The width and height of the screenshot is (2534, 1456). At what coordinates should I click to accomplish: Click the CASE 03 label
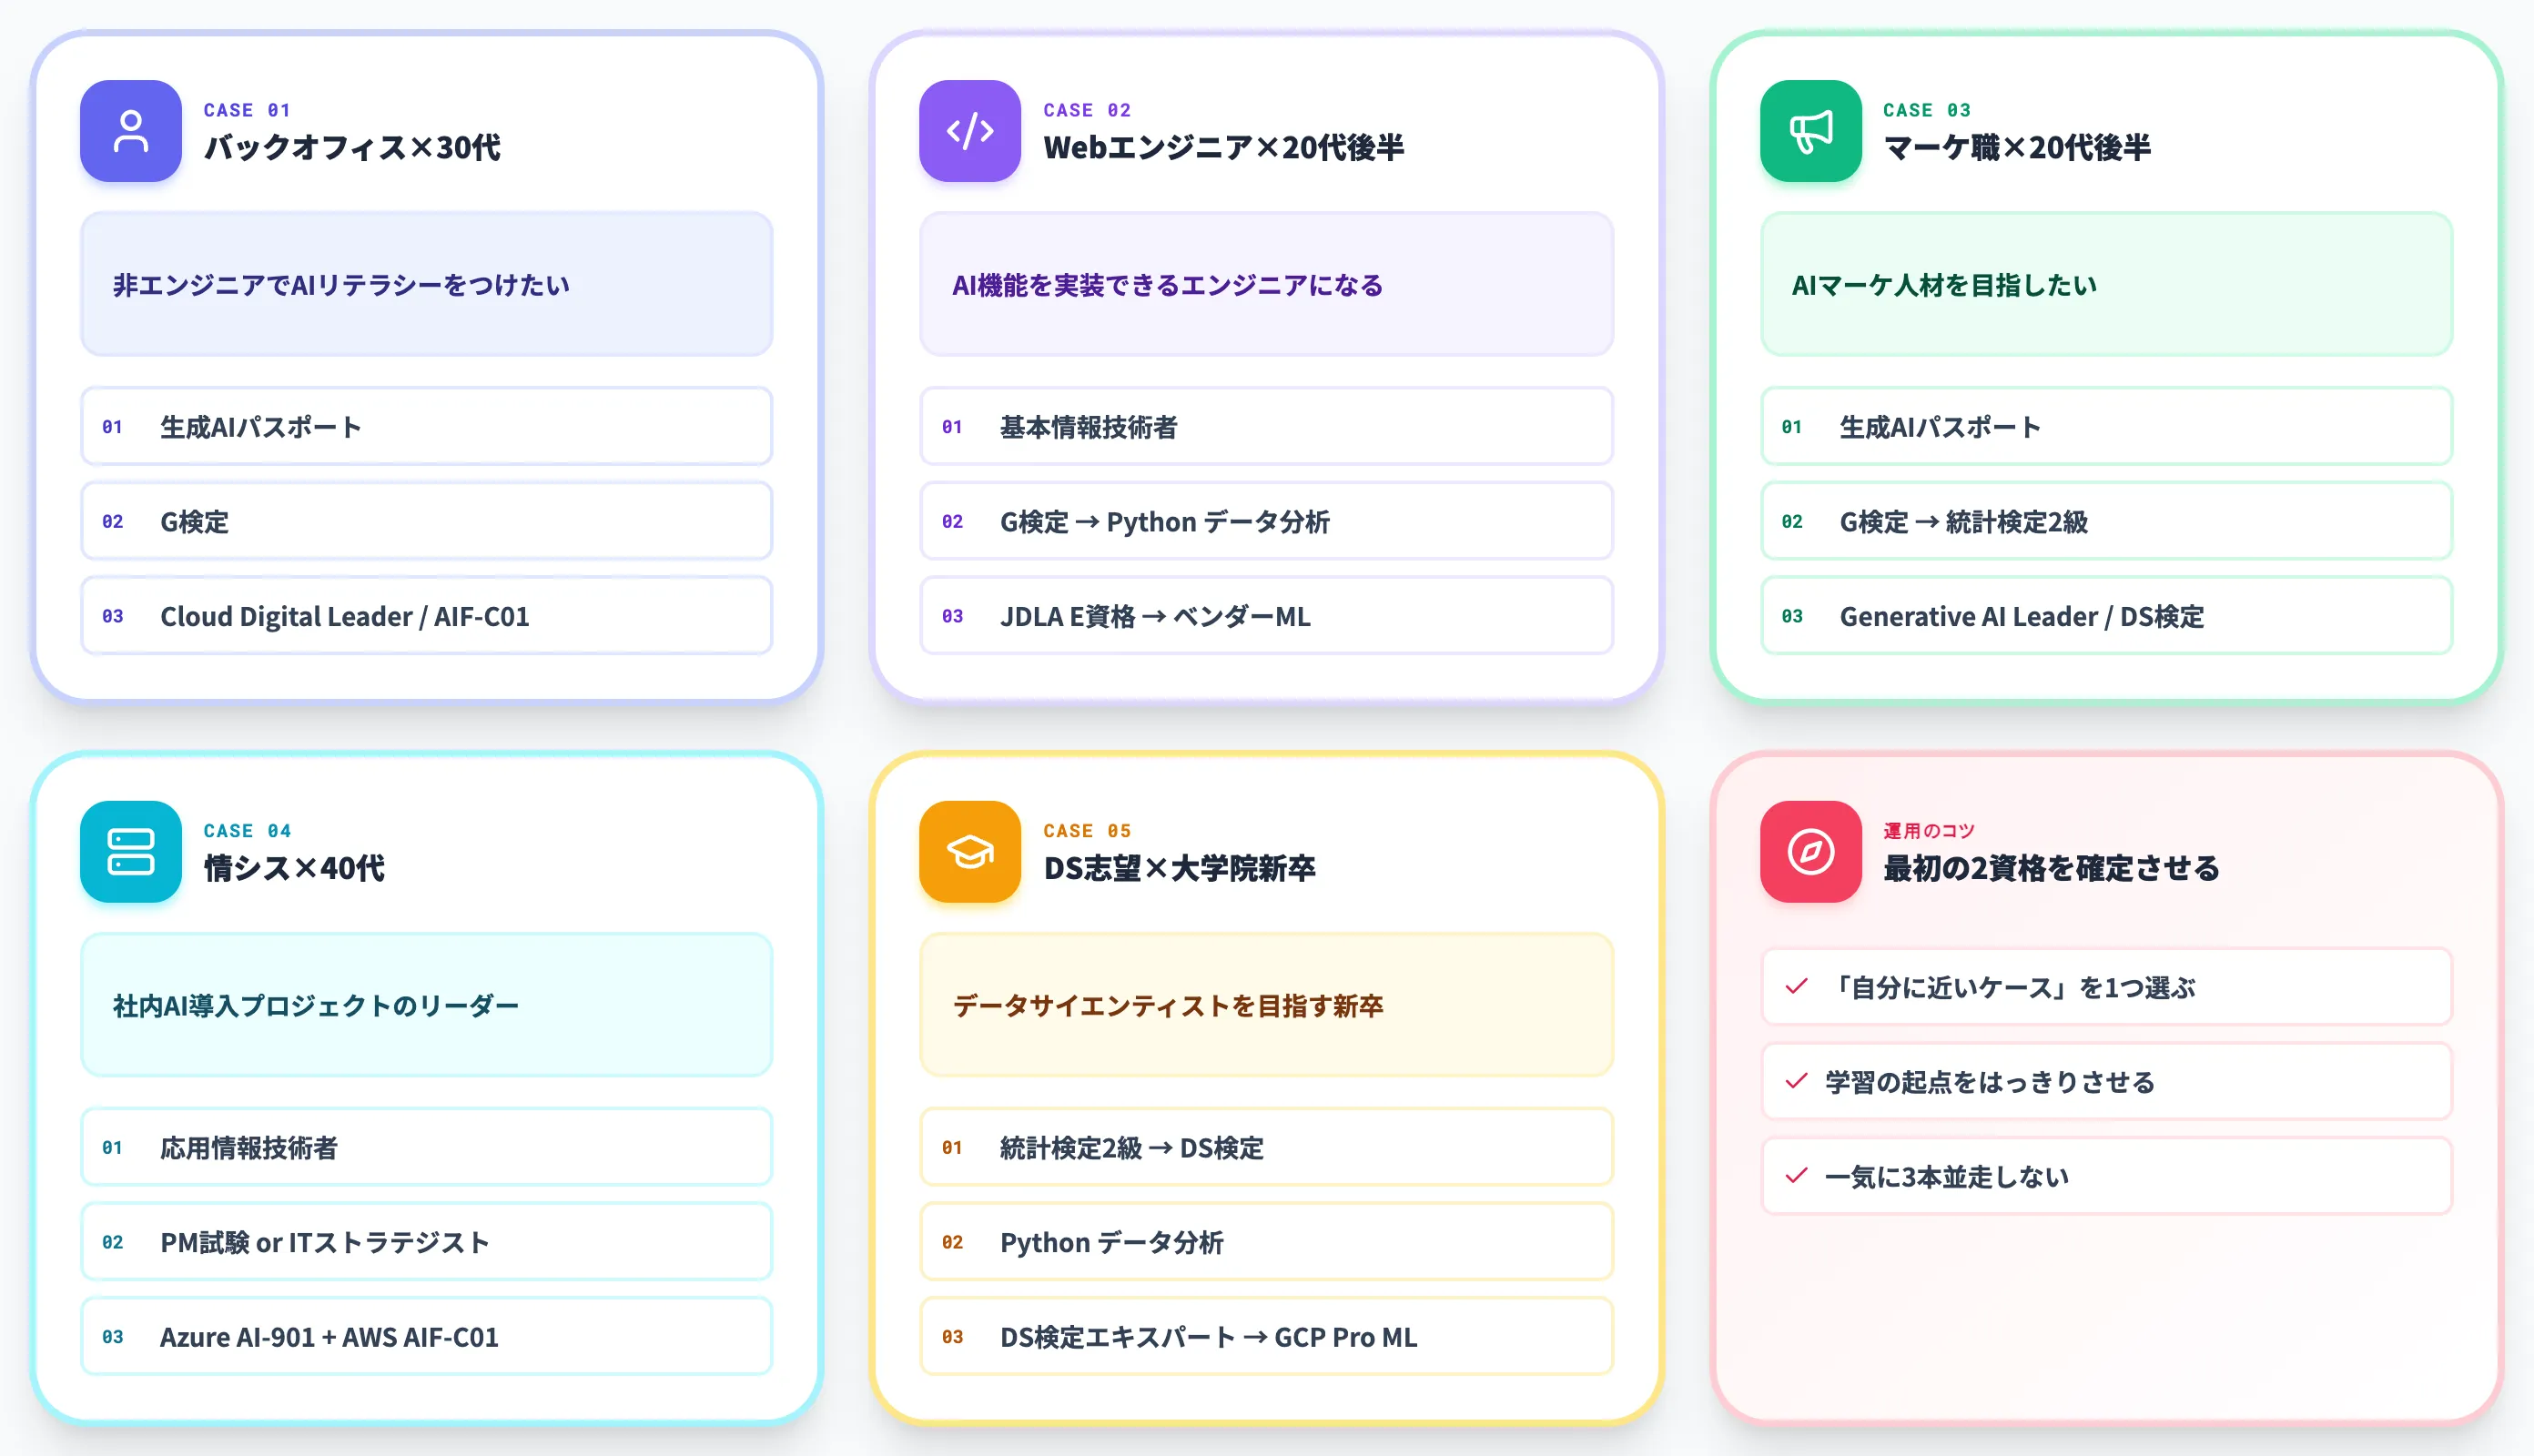coord(1927,110)
